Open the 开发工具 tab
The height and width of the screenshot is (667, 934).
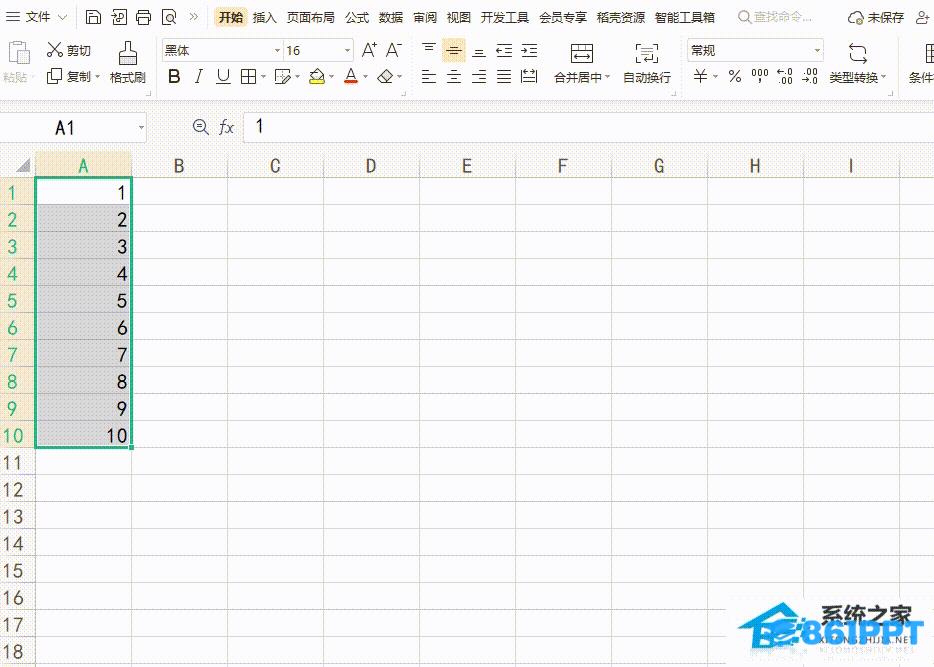tap(505, 17)
